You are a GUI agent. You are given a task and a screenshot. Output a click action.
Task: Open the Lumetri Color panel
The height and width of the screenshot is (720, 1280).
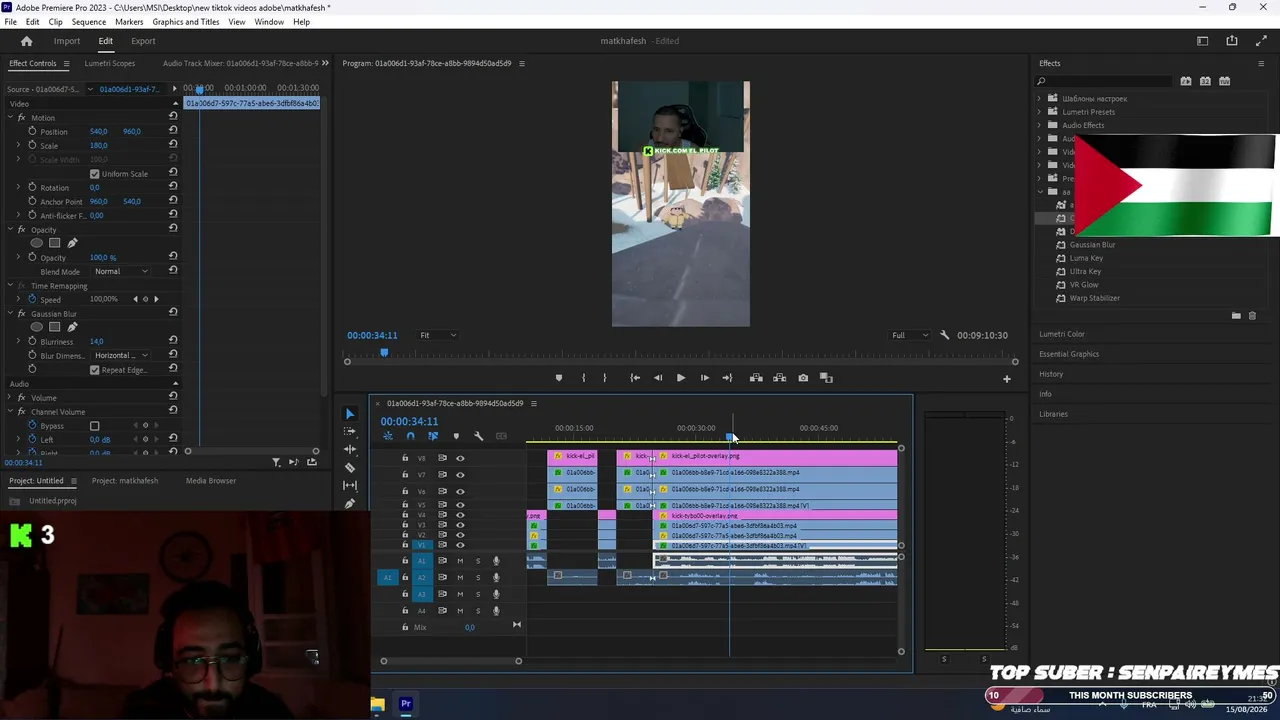point(1062,334)
